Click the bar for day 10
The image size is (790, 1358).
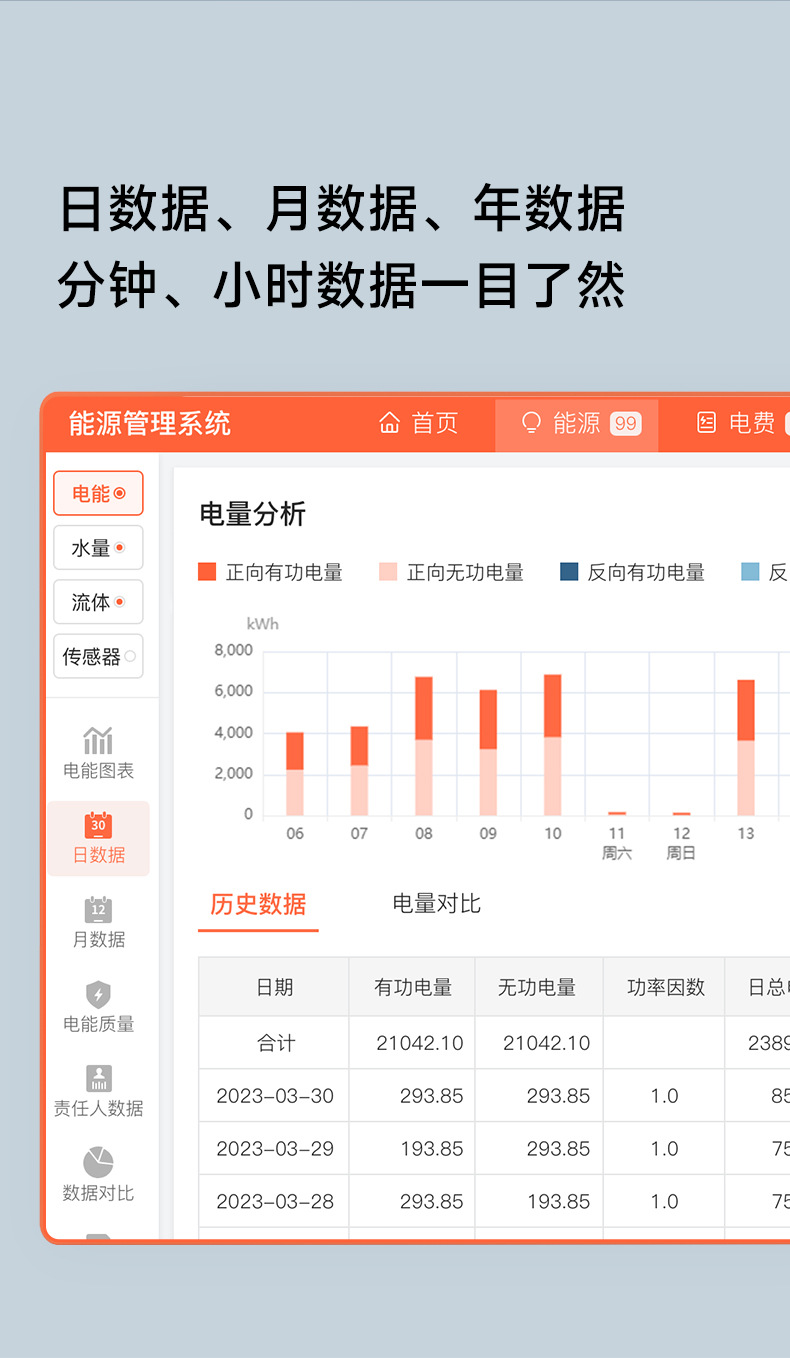[552, 745]
